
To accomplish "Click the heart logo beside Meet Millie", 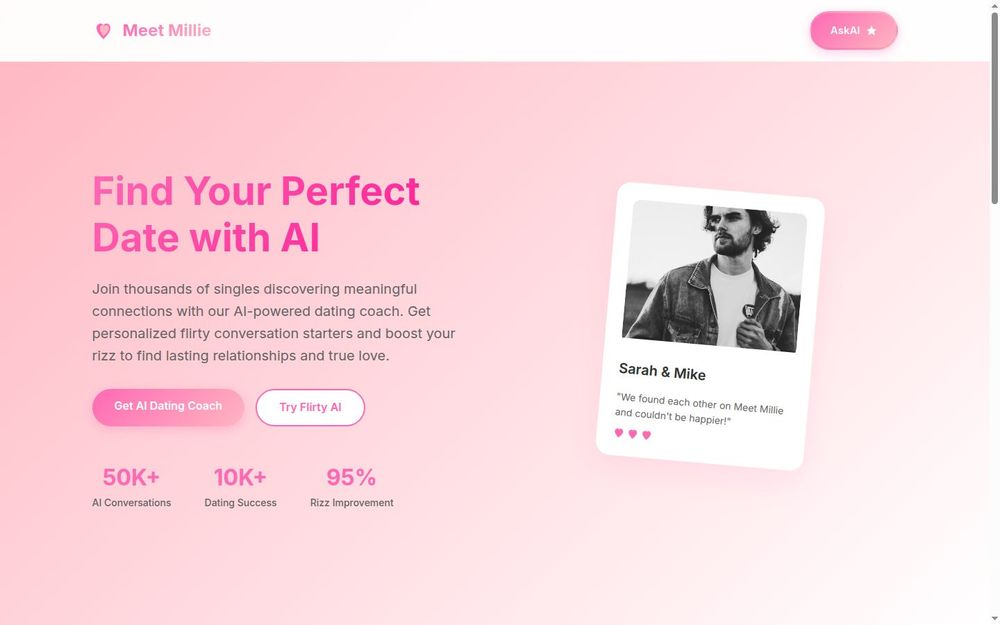I will (x=104, y=30).
